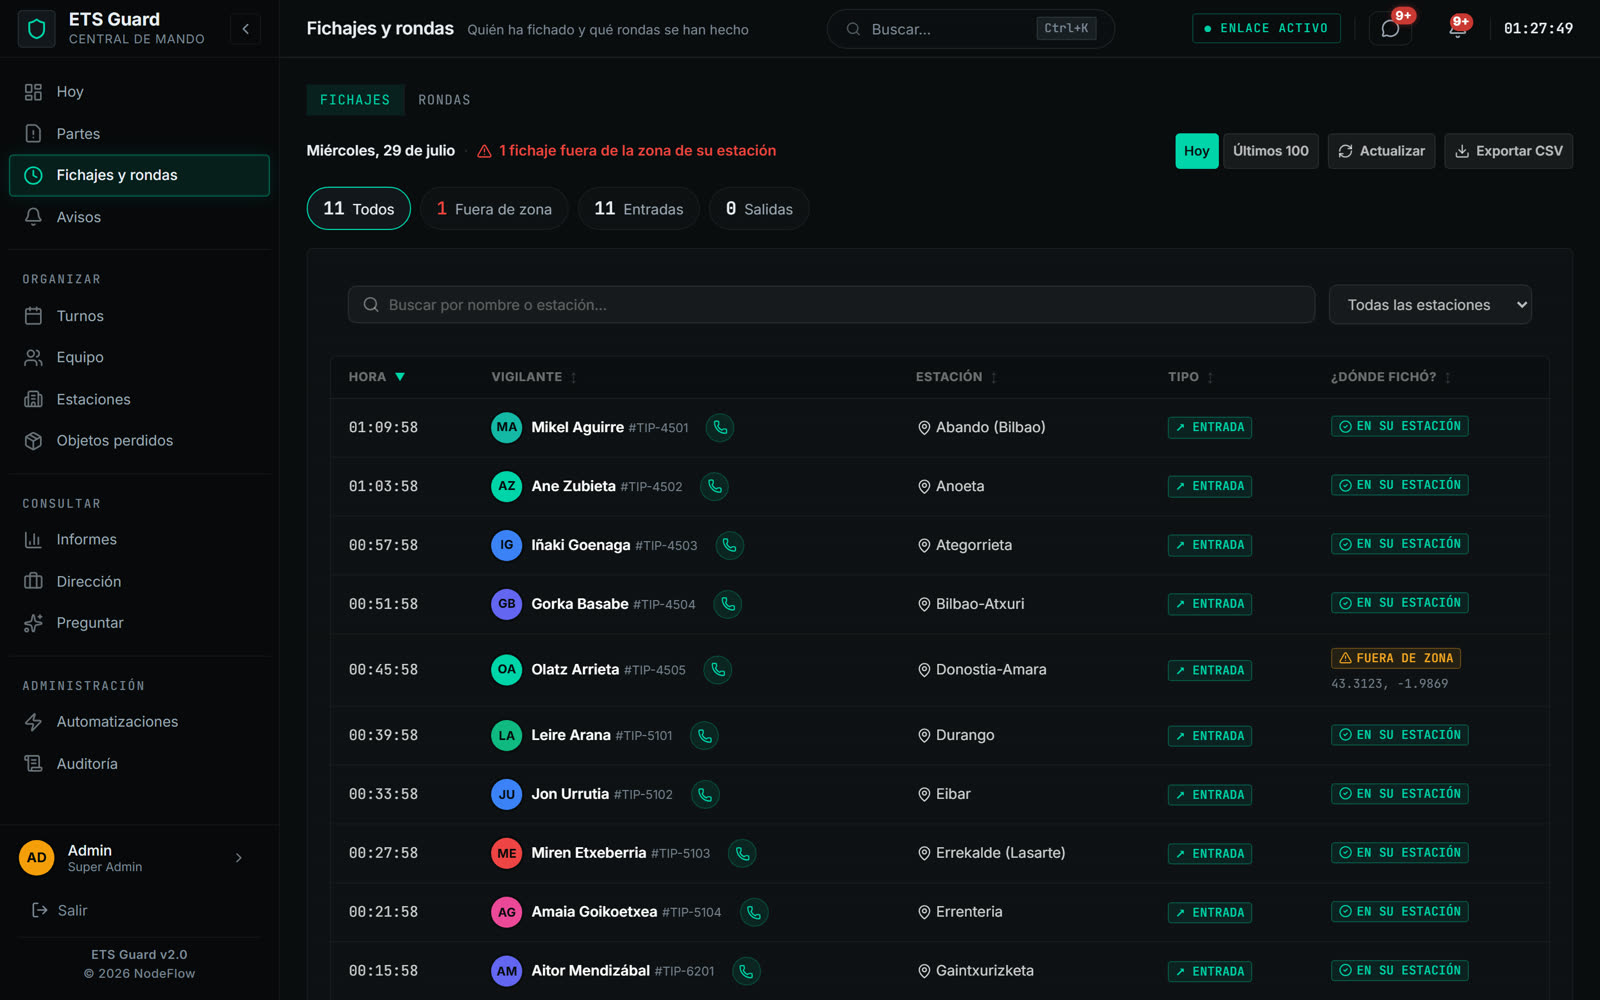Call Aitor Mendizábal via phone icon
This screenshot has height=1000, width=1600.
pyautogui.click(x=746, y=972)
